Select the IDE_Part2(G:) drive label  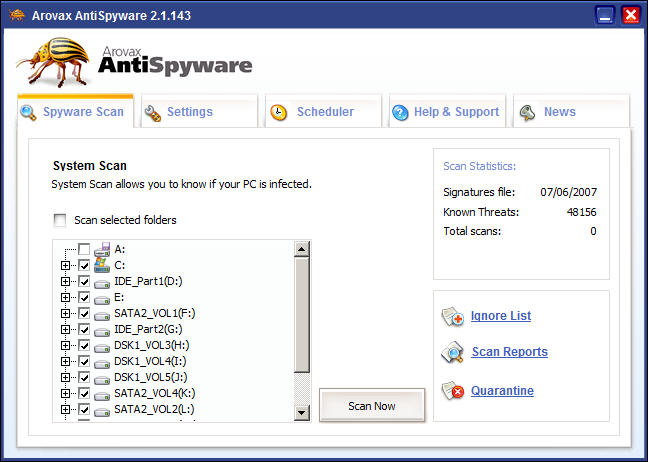[148, 329]
